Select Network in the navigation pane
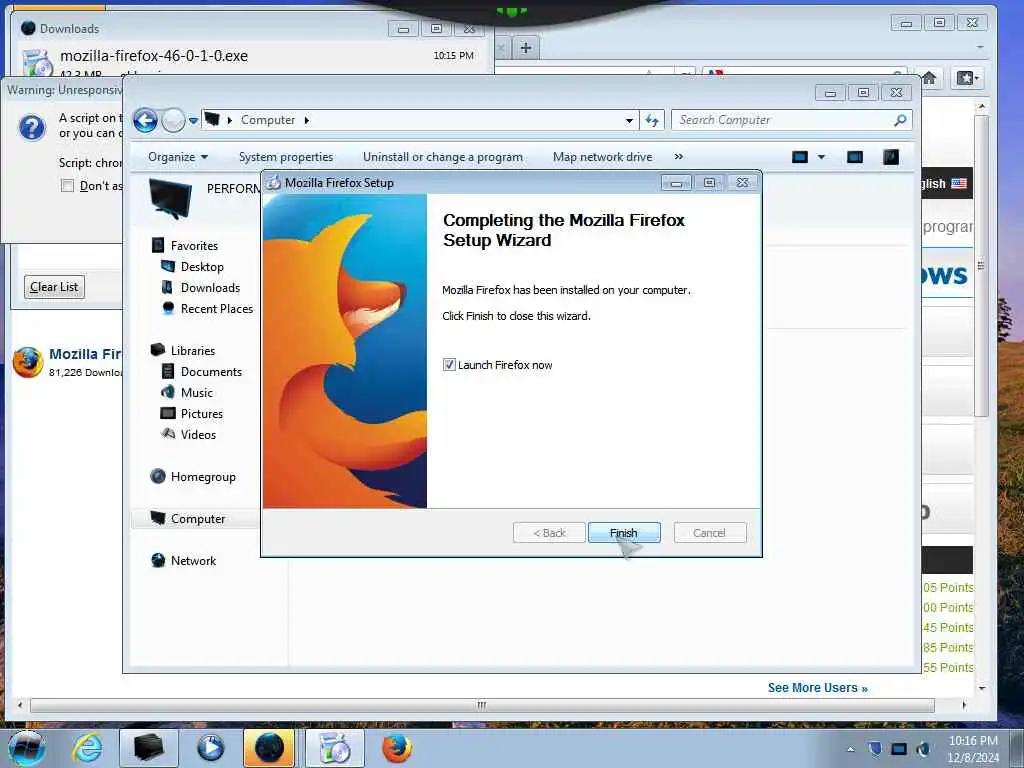This screenshot has height=768, width=1024. pyautogui.click(x=193, y=560)
